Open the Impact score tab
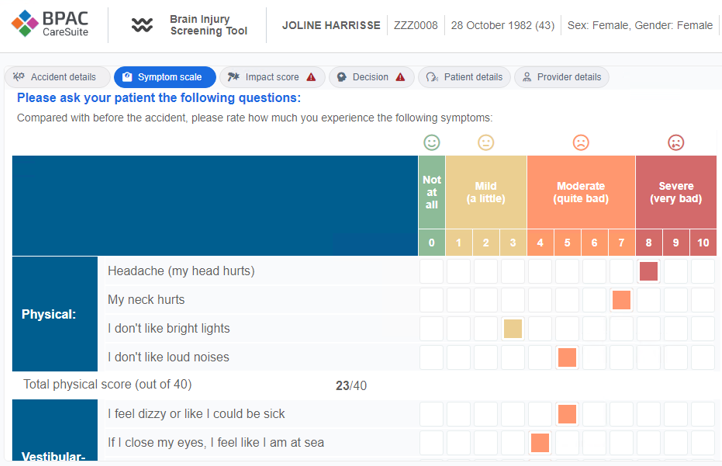 click(x=267, y=77)
